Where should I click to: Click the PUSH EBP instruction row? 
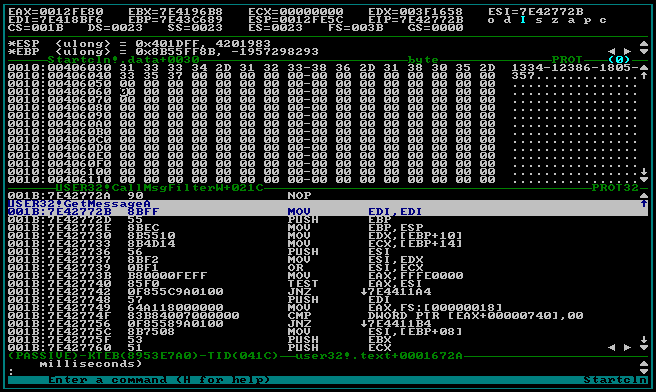coord(200,220)
